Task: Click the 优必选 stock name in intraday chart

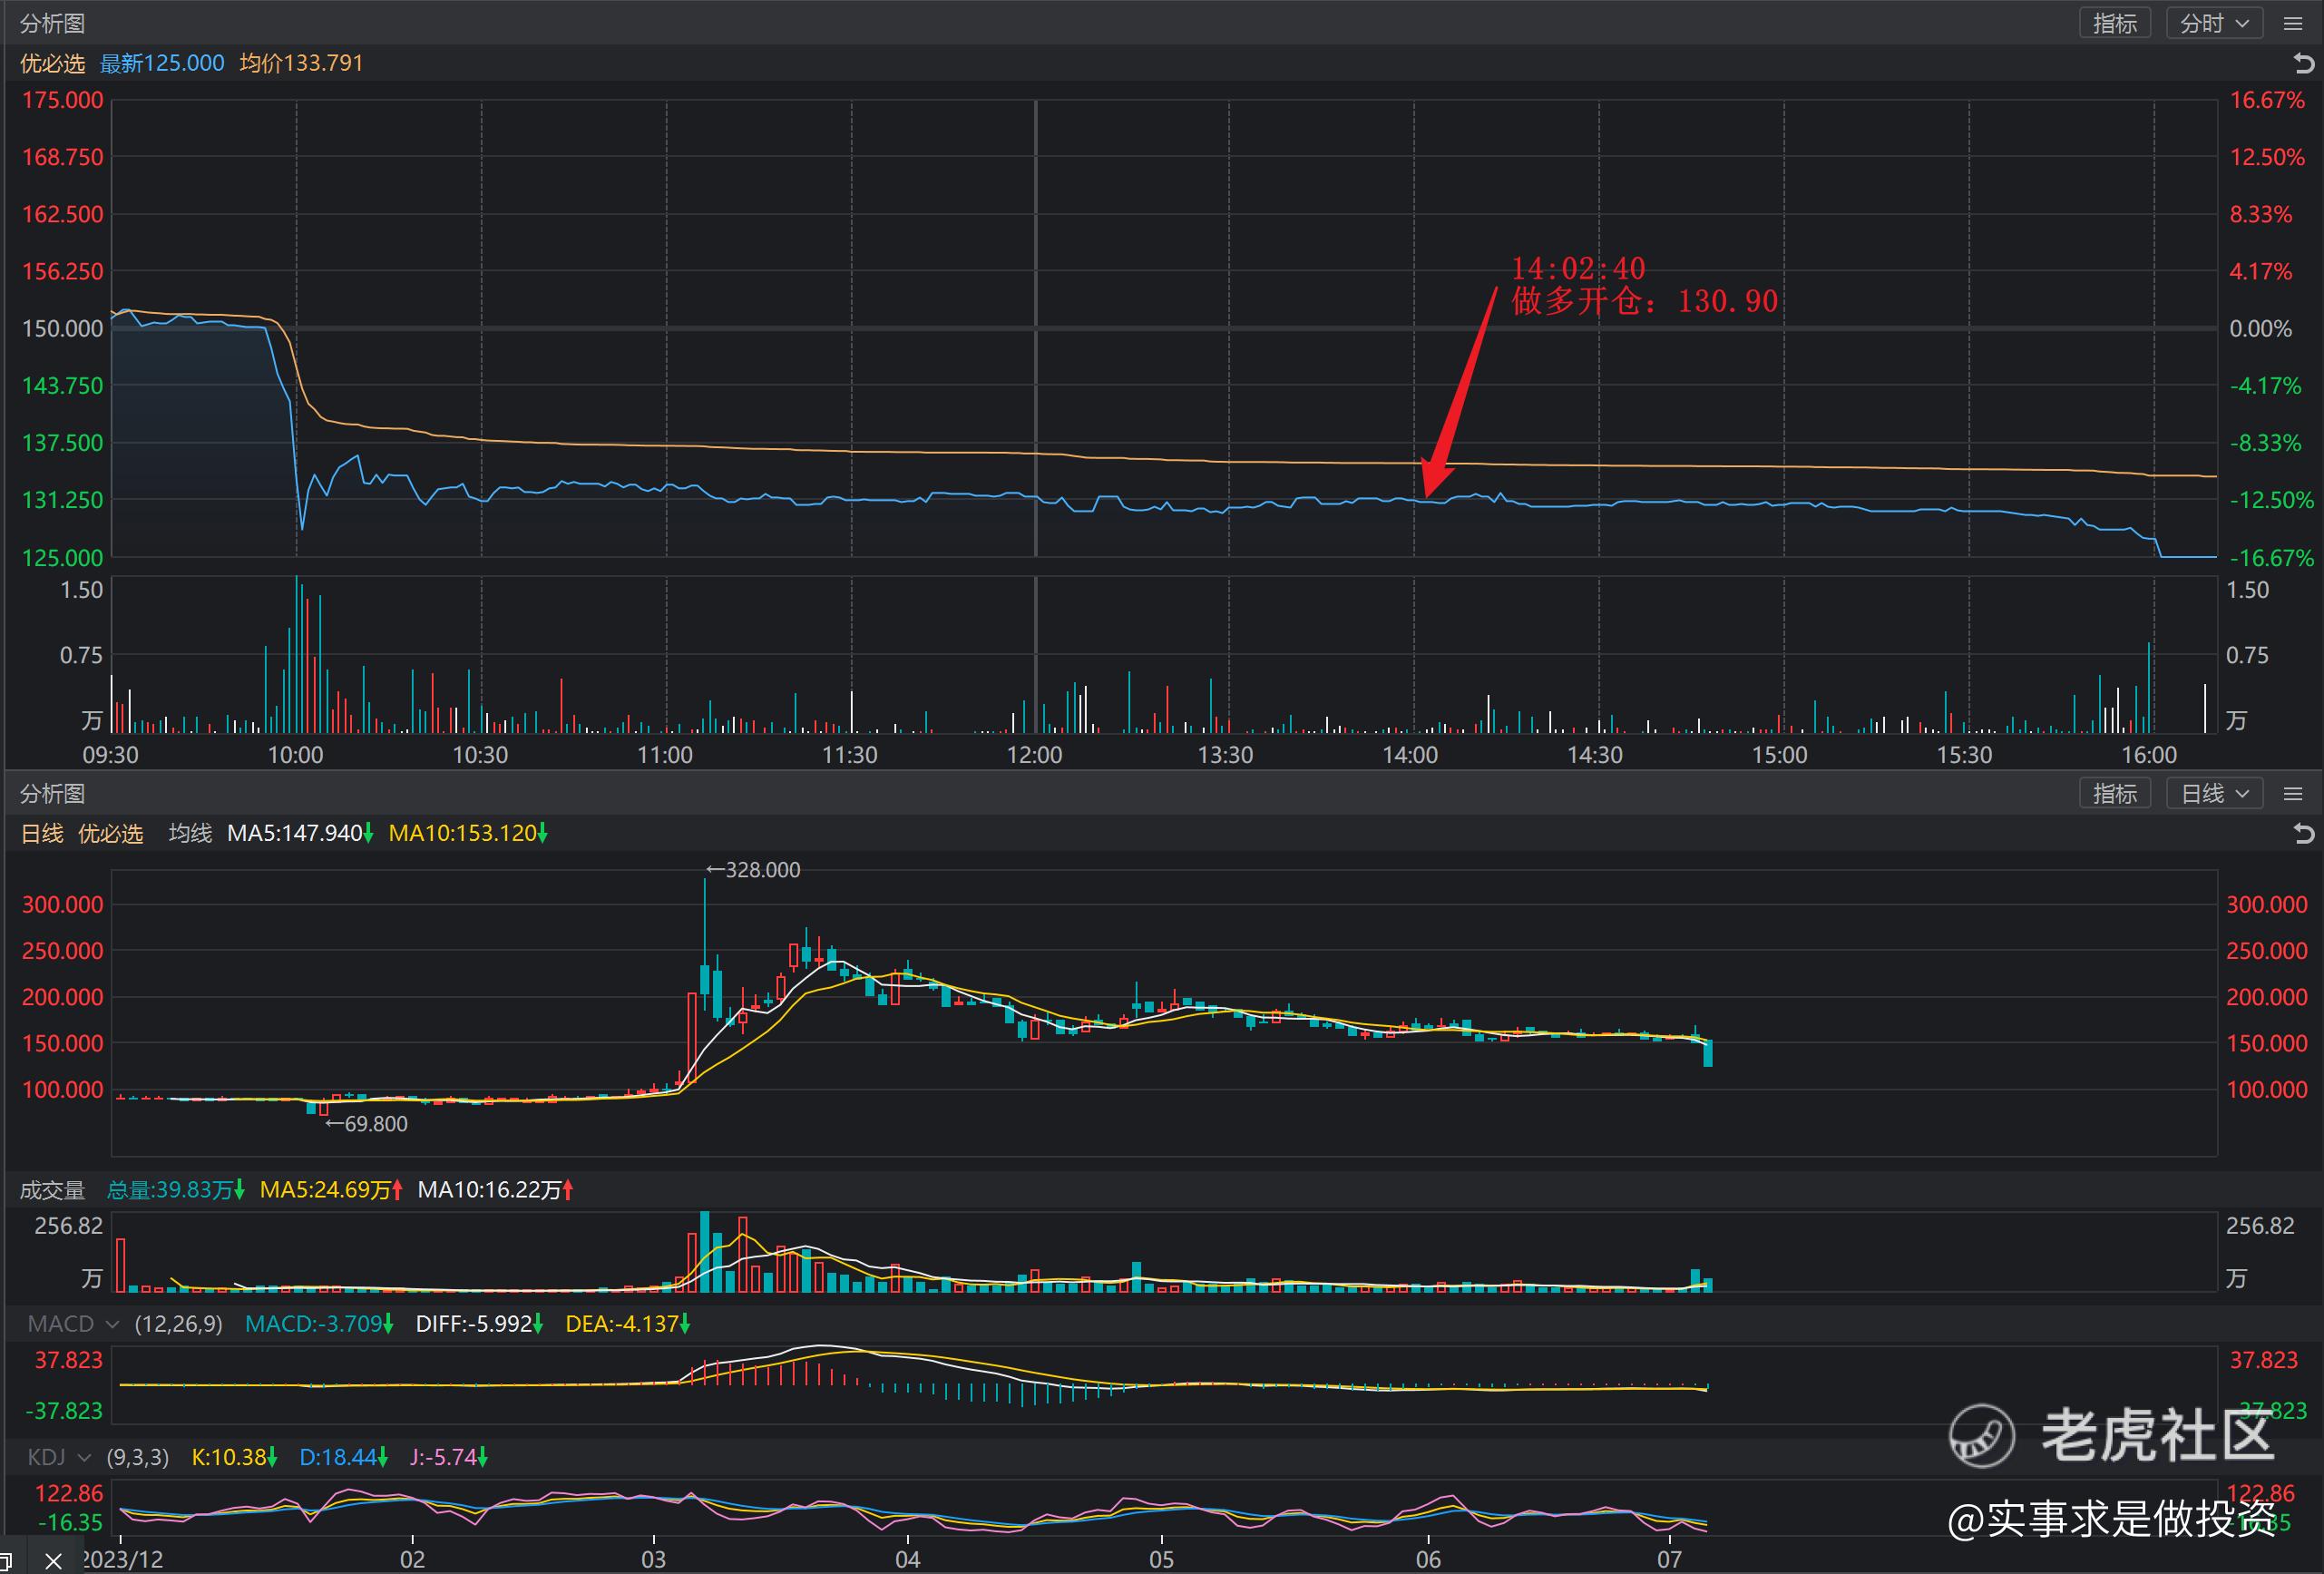Action: pyautogui.click(x=52, y=64)
